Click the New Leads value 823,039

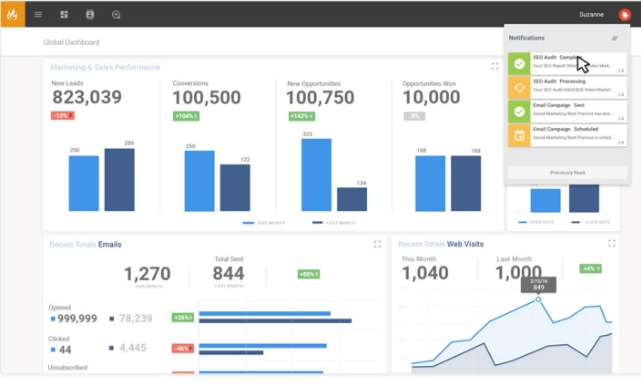click(x=87, y=97)
